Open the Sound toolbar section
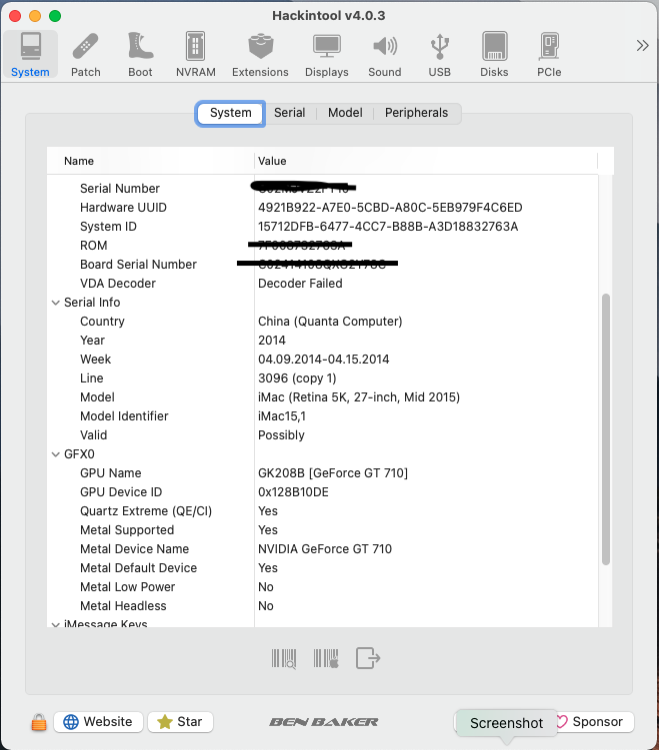 tap(384, 55)
